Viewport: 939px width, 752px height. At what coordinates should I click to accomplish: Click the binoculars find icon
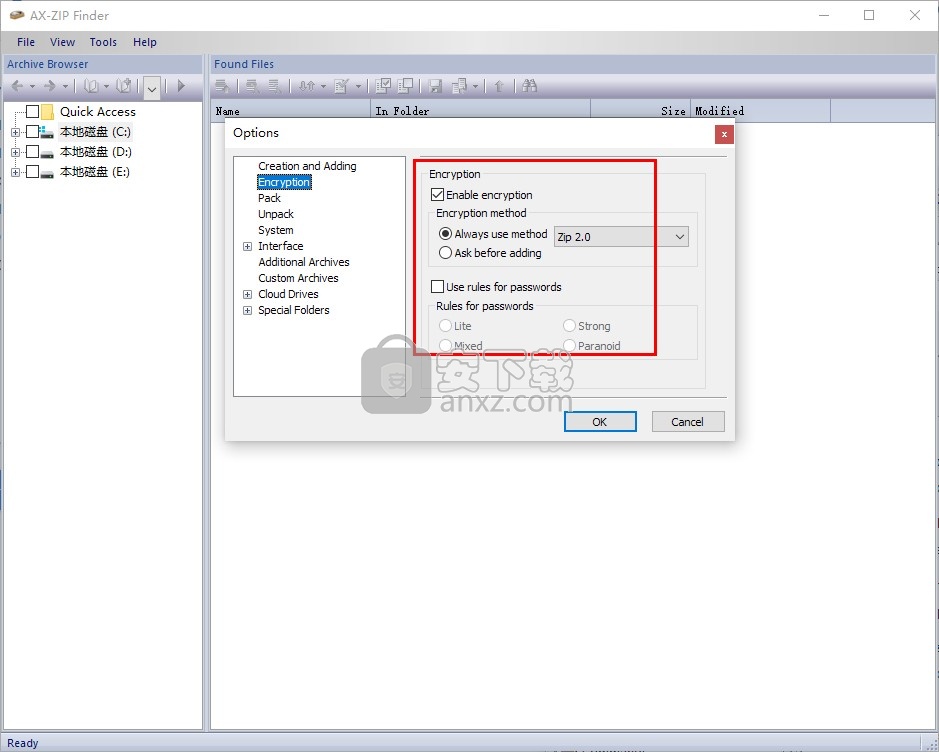pos(529,86)
